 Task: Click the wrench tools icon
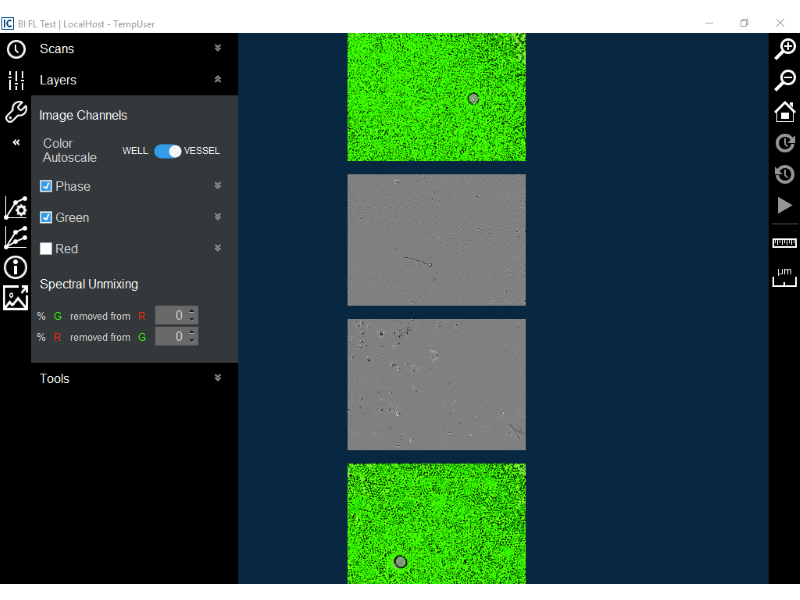click(16, 112)
